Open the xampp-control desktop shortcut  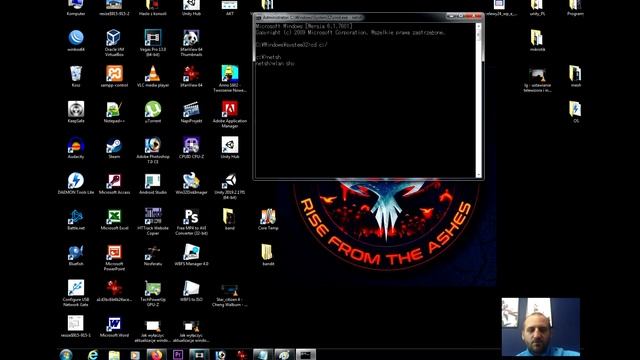pyautogui.click(x=114, y=76)
